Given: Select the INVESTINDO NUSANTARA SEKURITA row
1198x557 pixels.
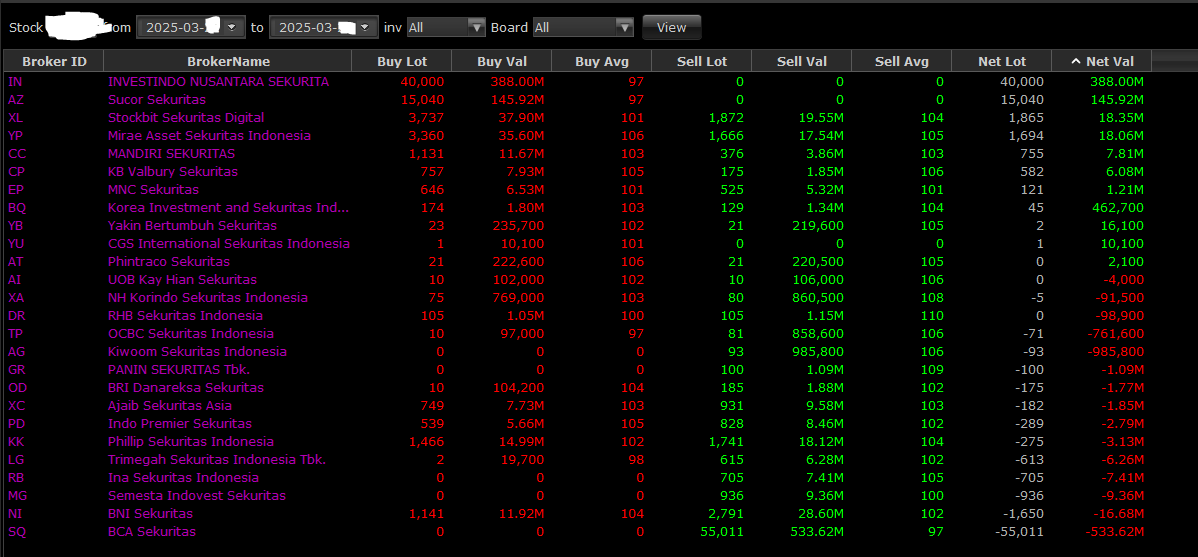Looking at the screenshot, I should tap(578, 81).
